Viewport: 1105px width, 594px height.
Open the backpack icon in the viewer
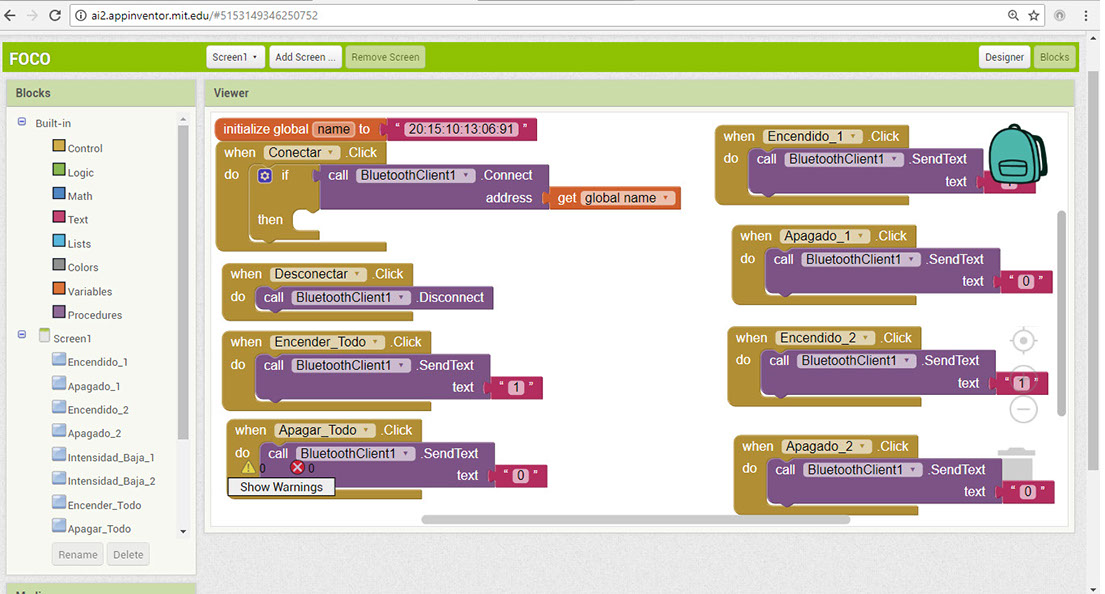tap(1017, 154)
